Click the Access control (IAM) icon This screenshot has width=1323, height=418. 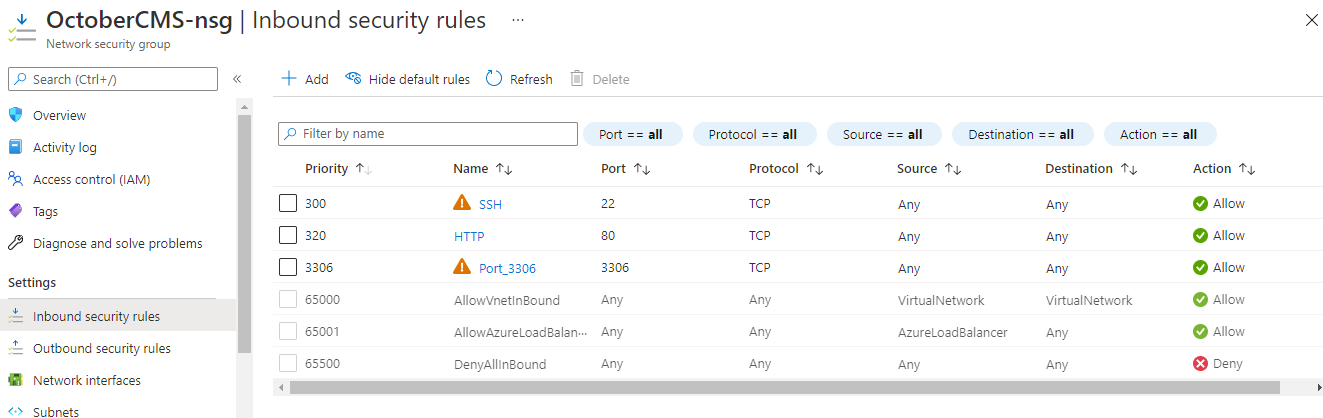[x=15, y=179]
